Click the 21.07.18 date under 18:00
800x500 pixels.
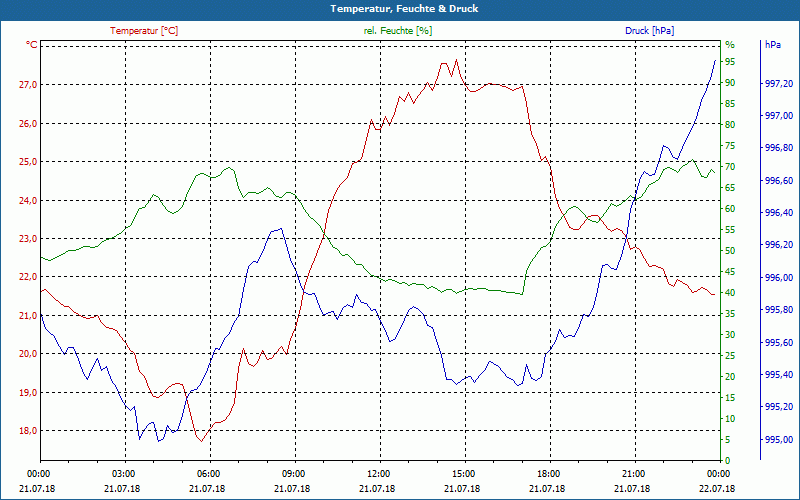[x=547, y=488]
